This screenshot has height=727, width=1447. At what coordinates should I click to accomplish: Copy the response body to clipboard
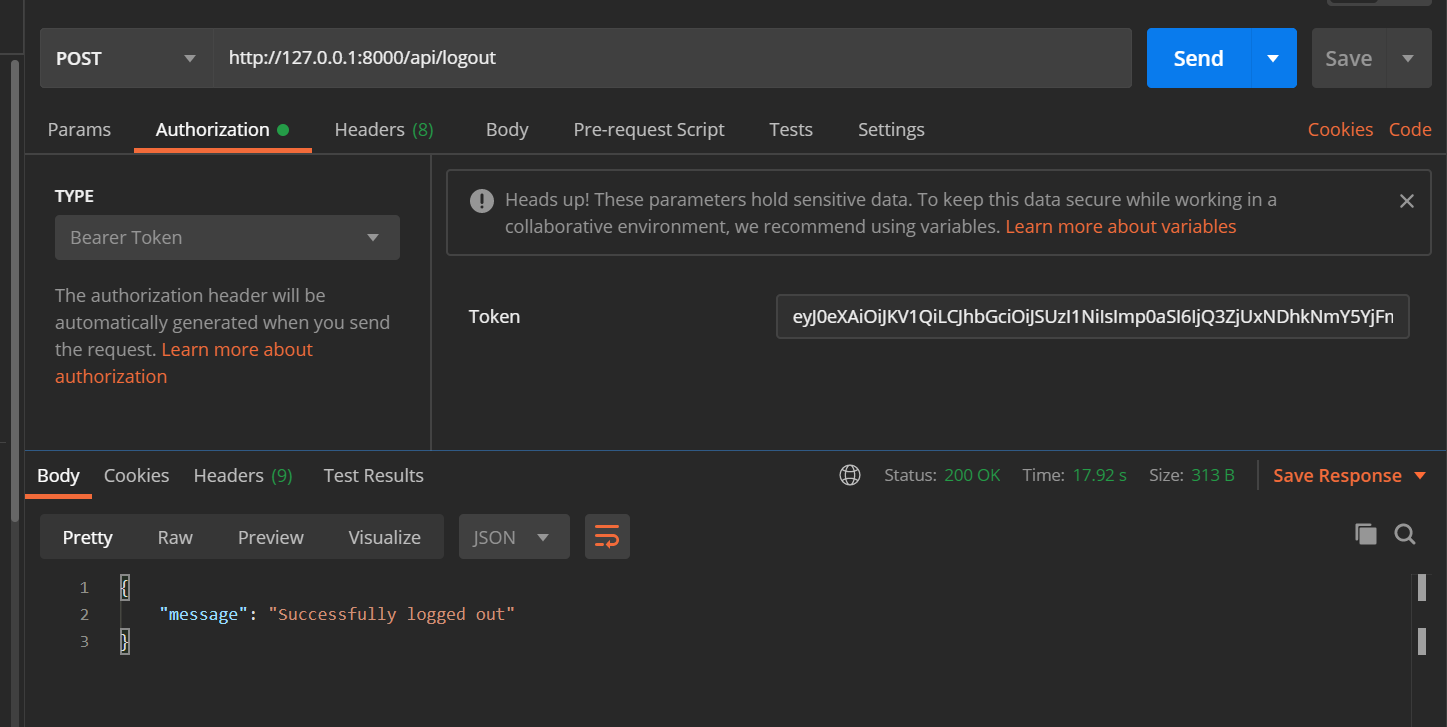(x=1366, y=534)
